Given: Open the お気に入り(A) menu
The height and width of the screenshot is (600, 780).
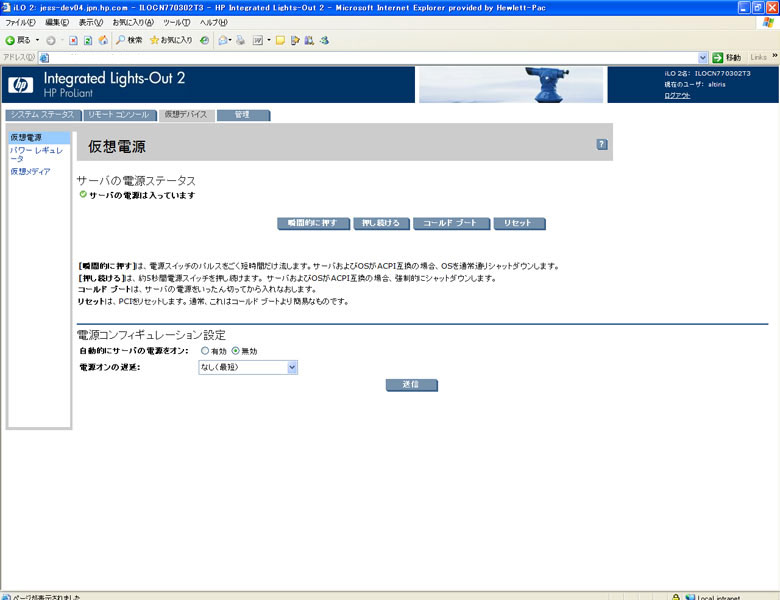Looking at the screenshot, I should 133,22.
